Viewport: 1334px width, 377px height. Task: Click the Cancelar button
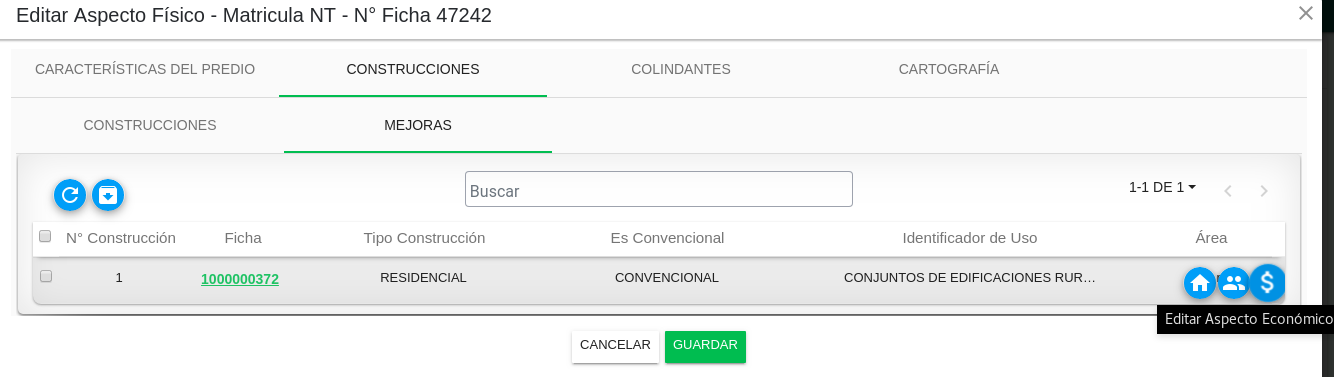click(x=615, y=345)
